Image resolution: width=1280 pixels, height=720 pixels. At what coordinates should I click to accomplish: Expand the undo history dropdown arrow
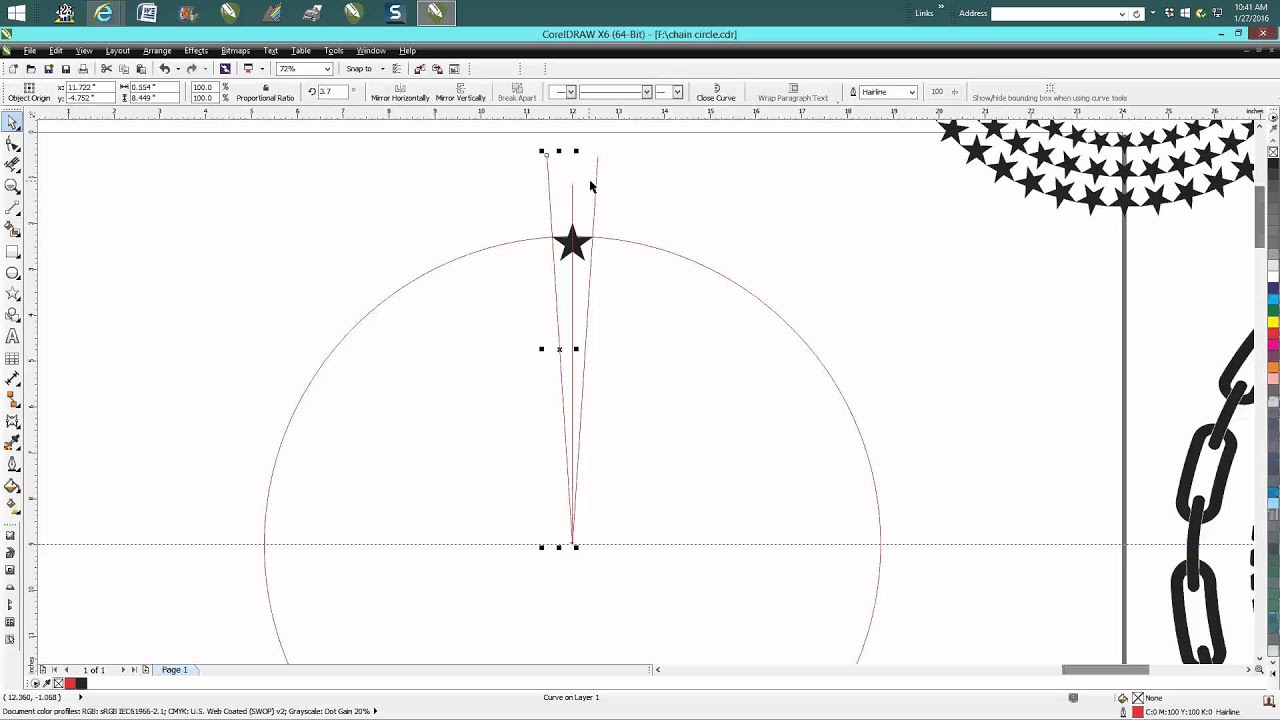tap(178, 69)
